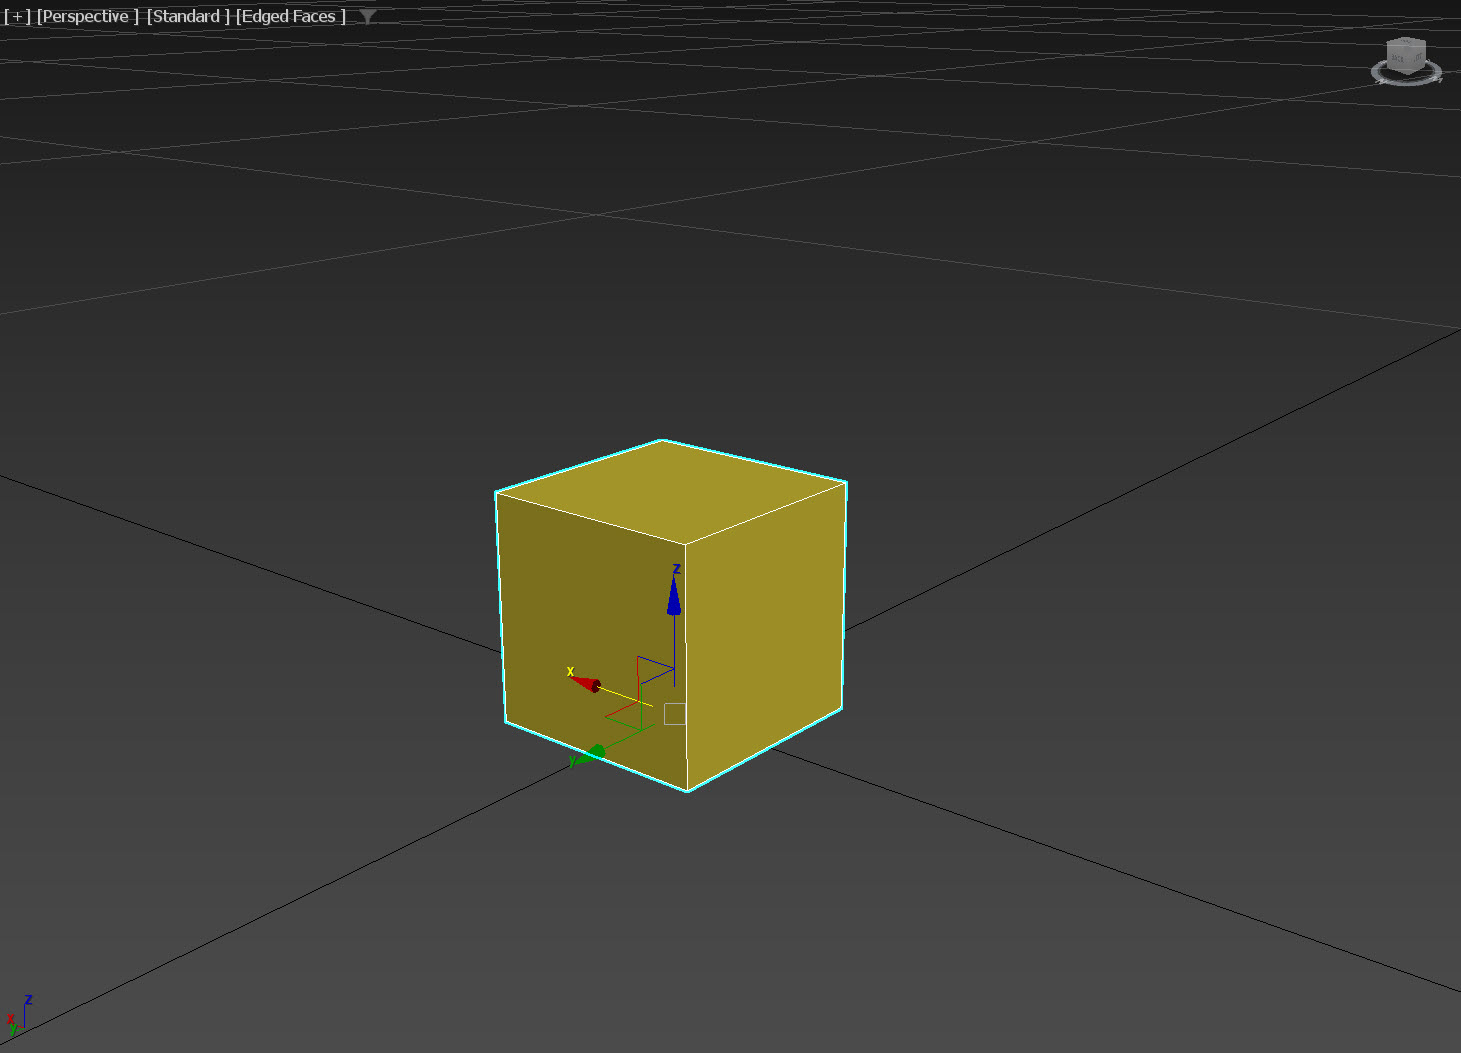Screen dimensions: 1461x1053
Task: Click the small square plane handle on gizmo
Action: pos(675,714)
